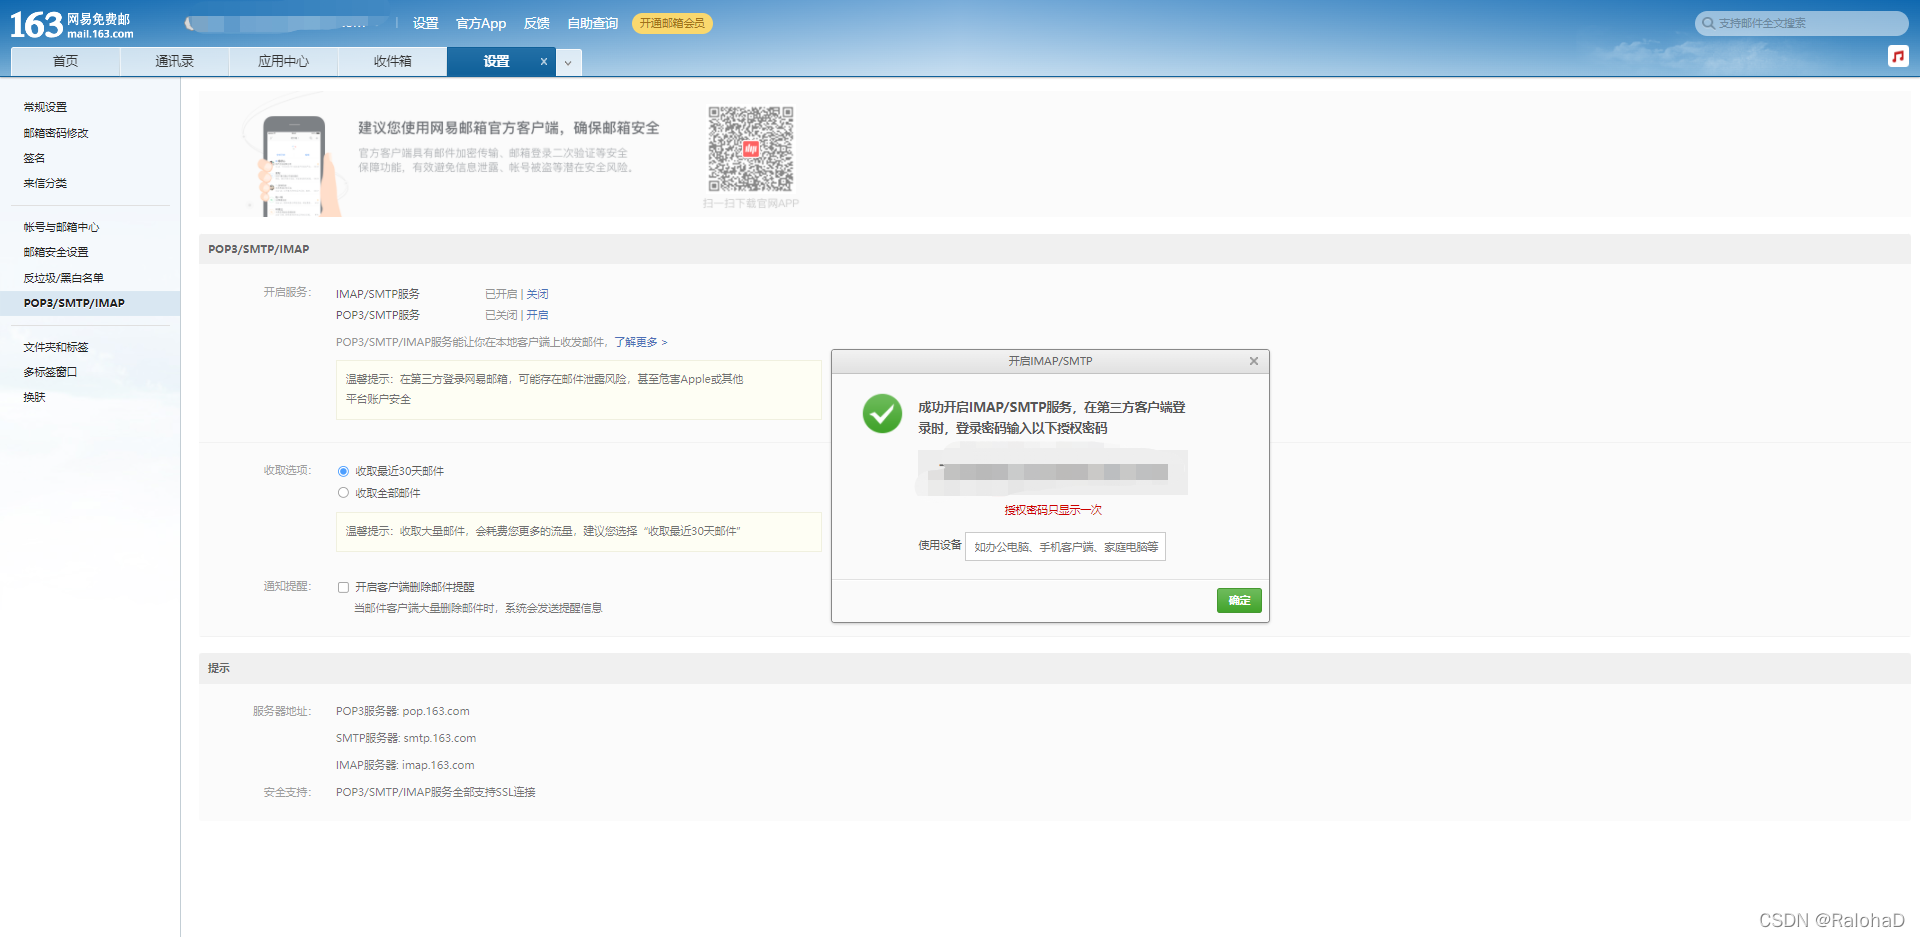Click the QR code image

751,149
